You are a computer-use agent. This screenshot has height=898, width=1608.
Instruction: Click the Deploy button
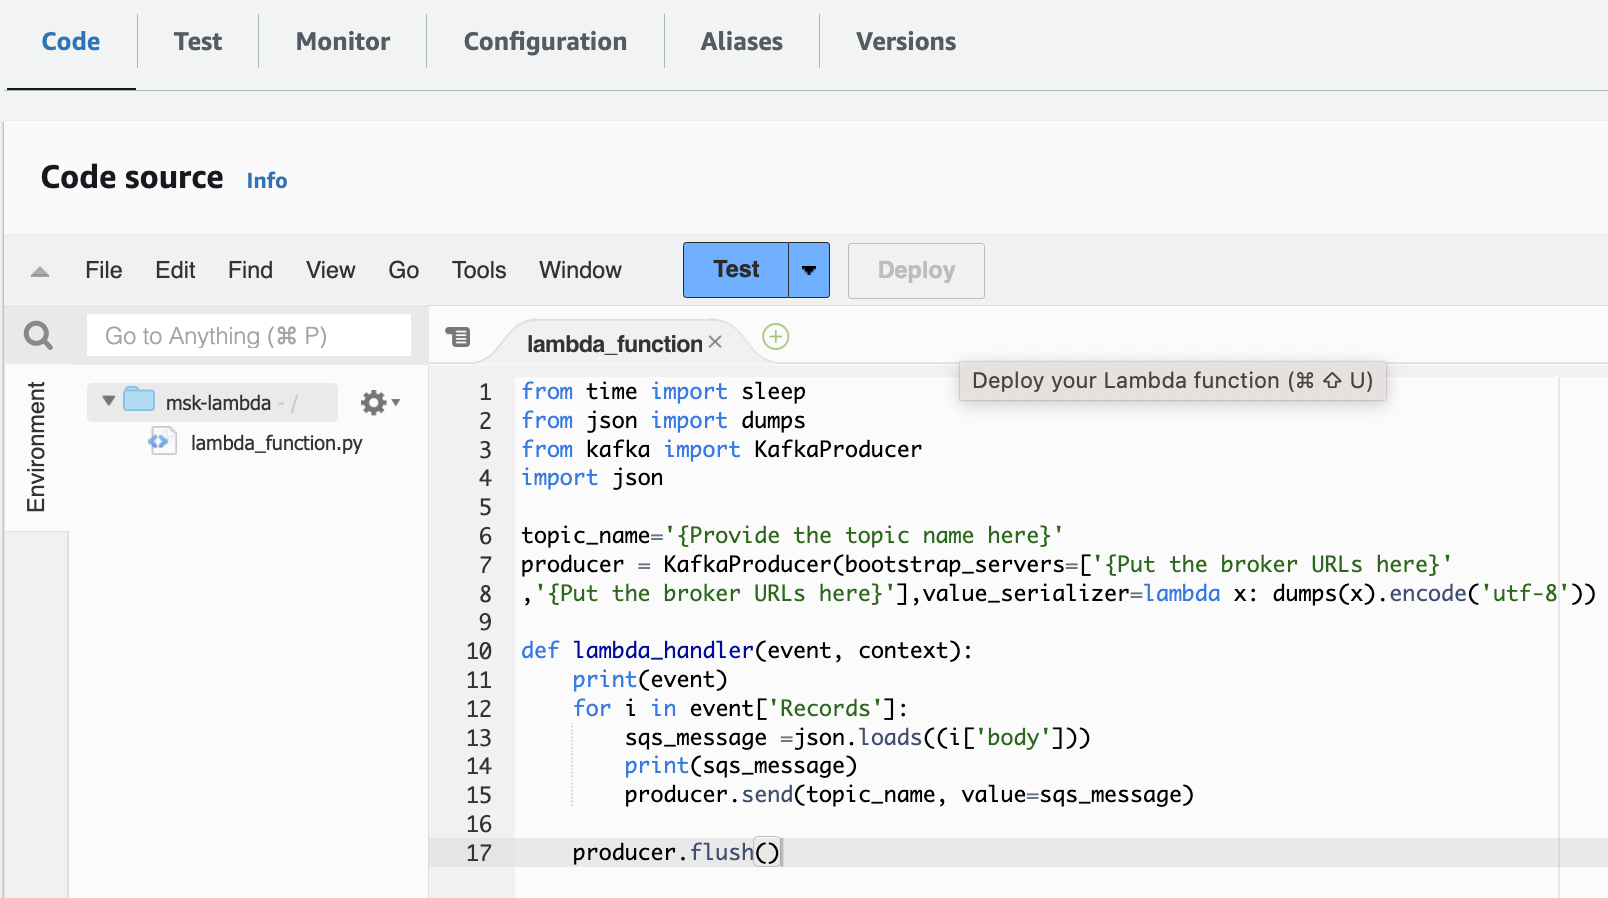[x=916, y=270]
